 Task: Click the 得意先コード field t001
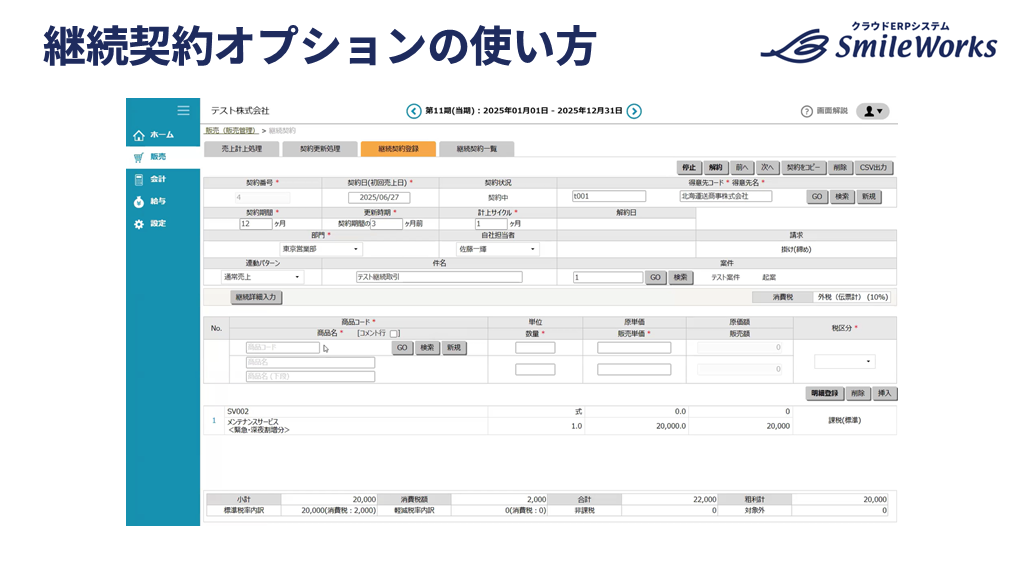click(609, 196)
